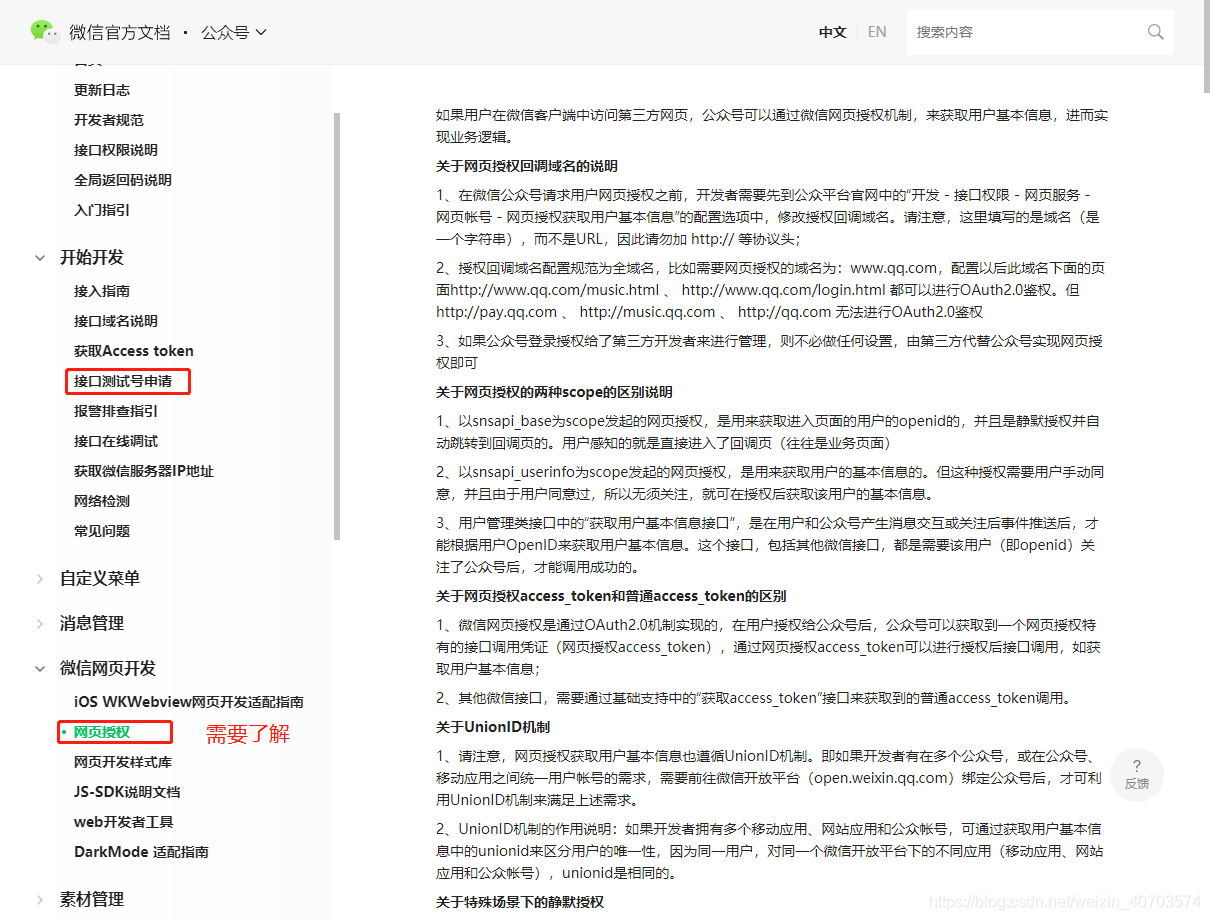Open the 接口在线调试 page
Screen dimensions: 1210x920
116,441
